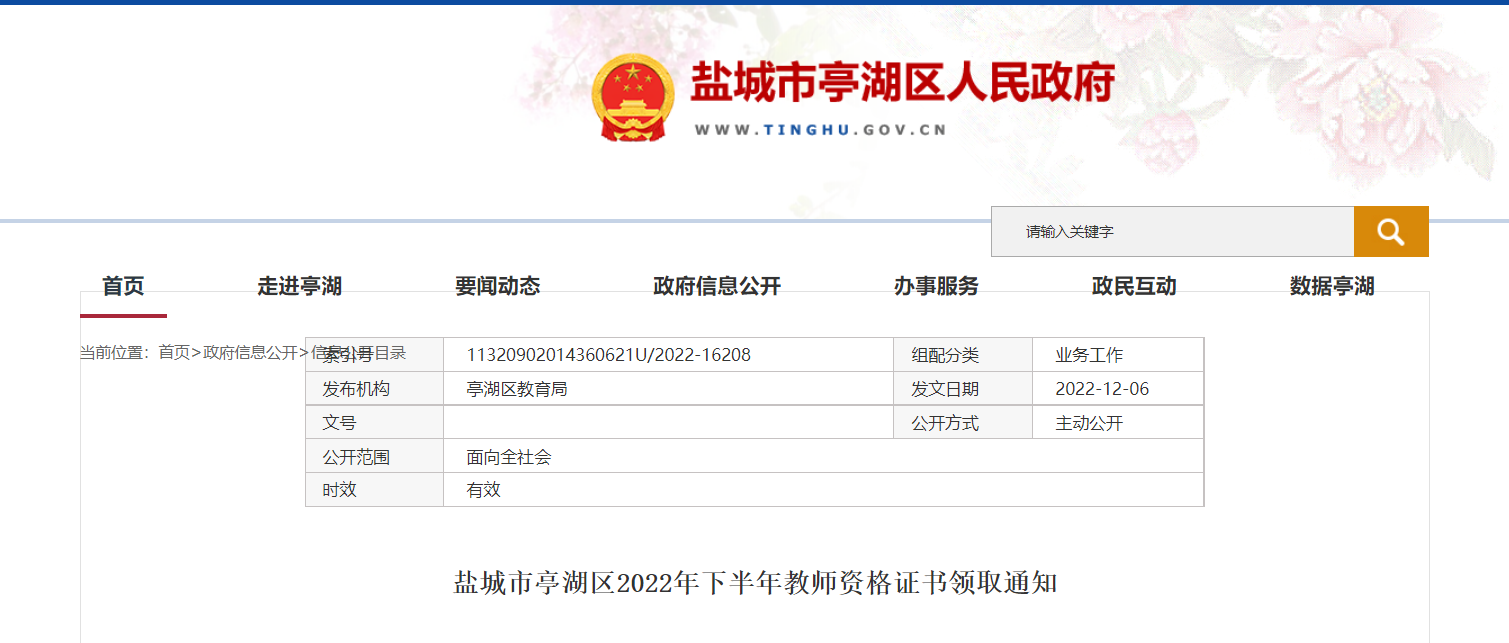1509x643 pixels.
Task: Select 办事服务 in the navigation bar
Action: tap(936, 287)
